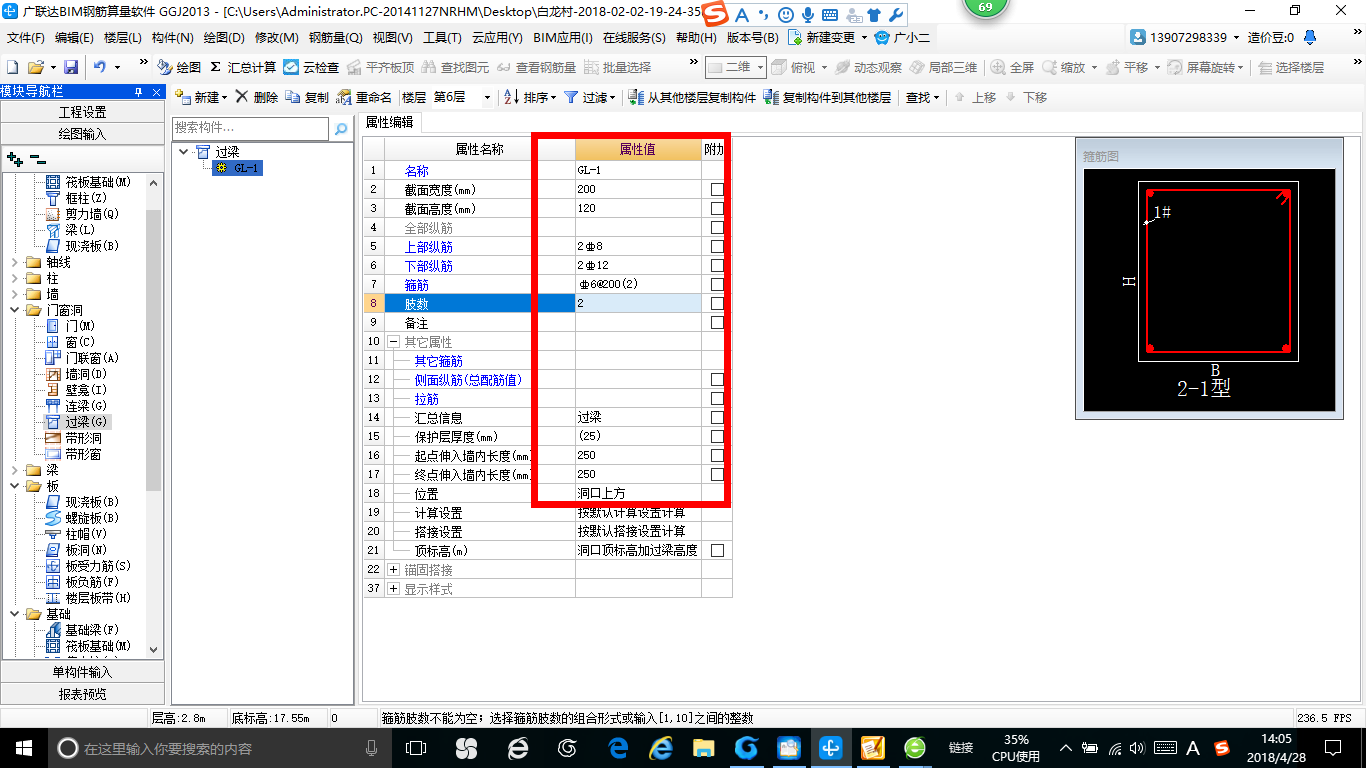
Task: Open the 工具(T) menu
Action: pyautogui.click(x=442, y=38)
